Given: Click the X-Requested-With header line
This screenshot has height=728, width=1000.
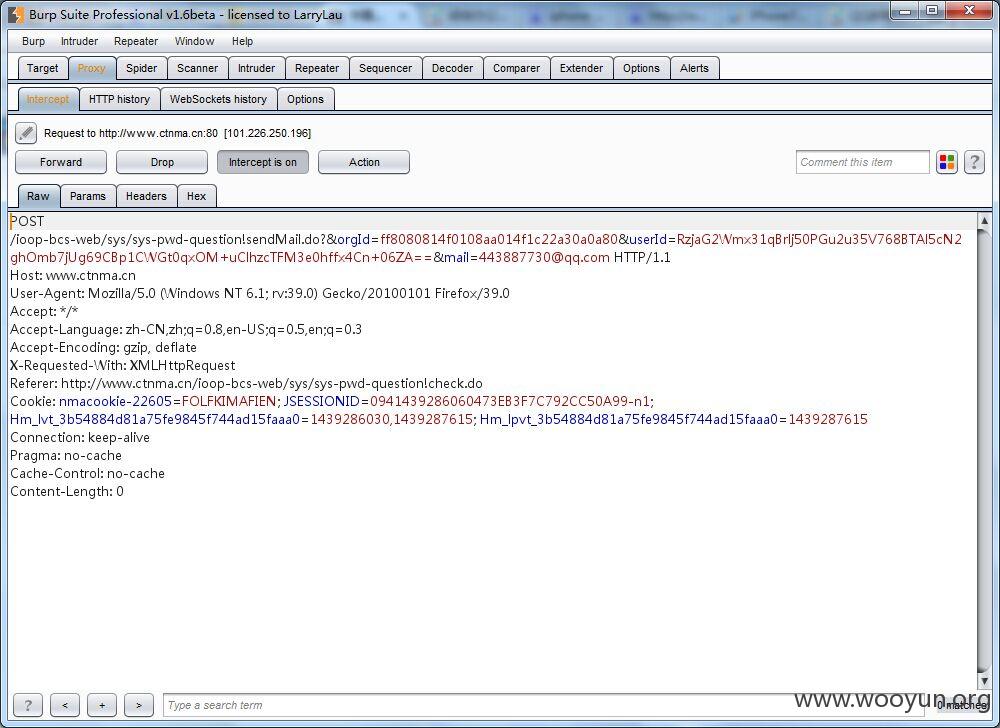Looking at the screenshot, I should pyautogui.click(x=122, y=365).
